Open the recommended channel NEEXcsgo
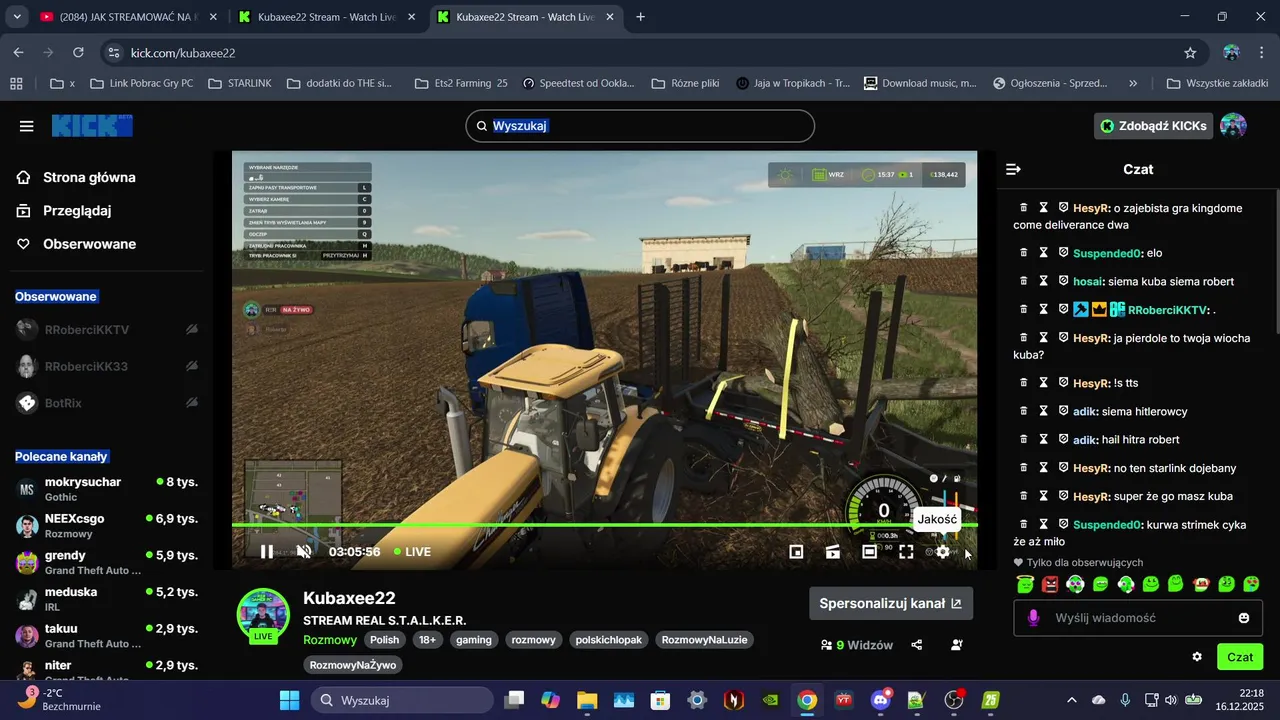The height and width of the screenshot is (720, 1280). [107, 526]
